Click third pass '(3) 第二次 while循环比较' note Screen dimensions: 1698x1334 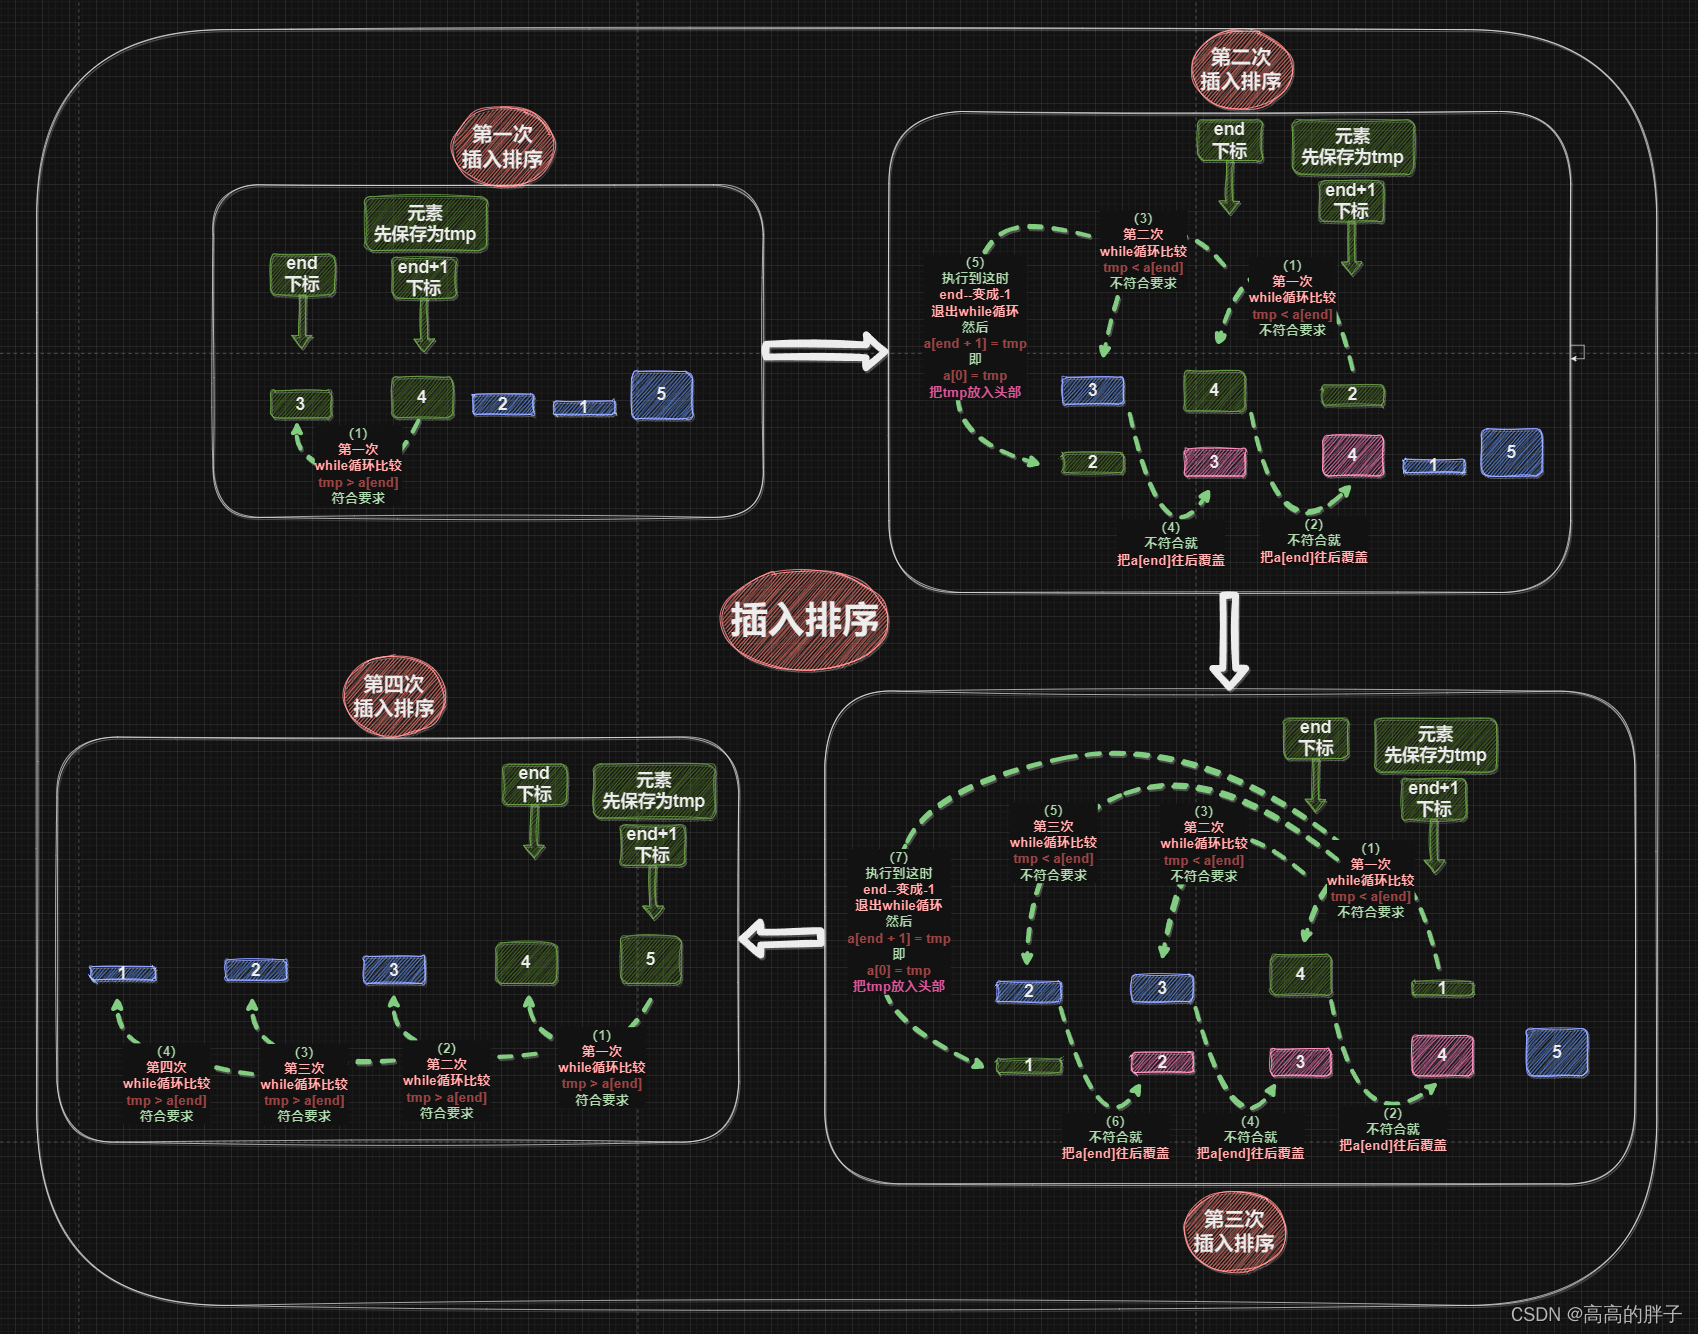(1204, 844)
